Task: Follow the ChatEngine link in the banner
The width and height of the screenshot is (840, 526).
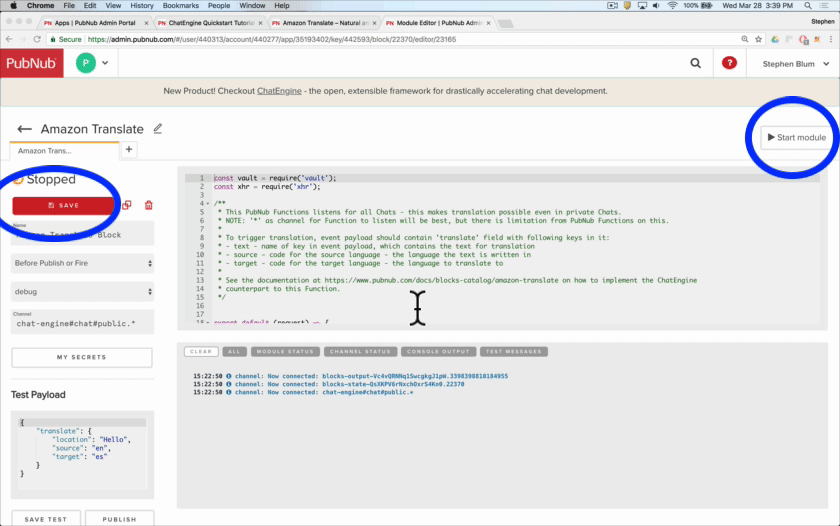Action: (279, 91)
